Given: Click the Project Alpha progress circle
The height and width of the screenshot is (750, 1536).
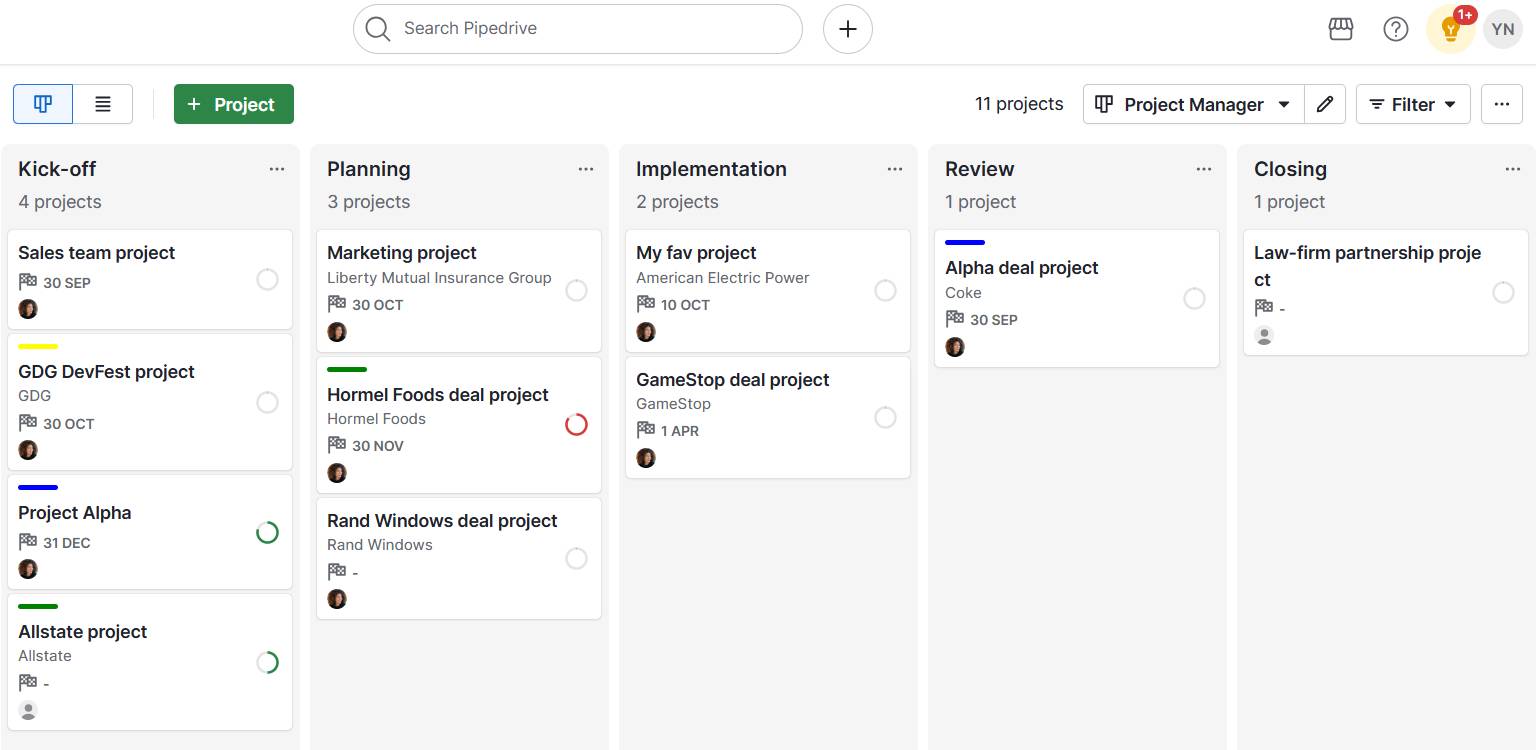Looking at the screenshot, I should click(x=267, y=532).
